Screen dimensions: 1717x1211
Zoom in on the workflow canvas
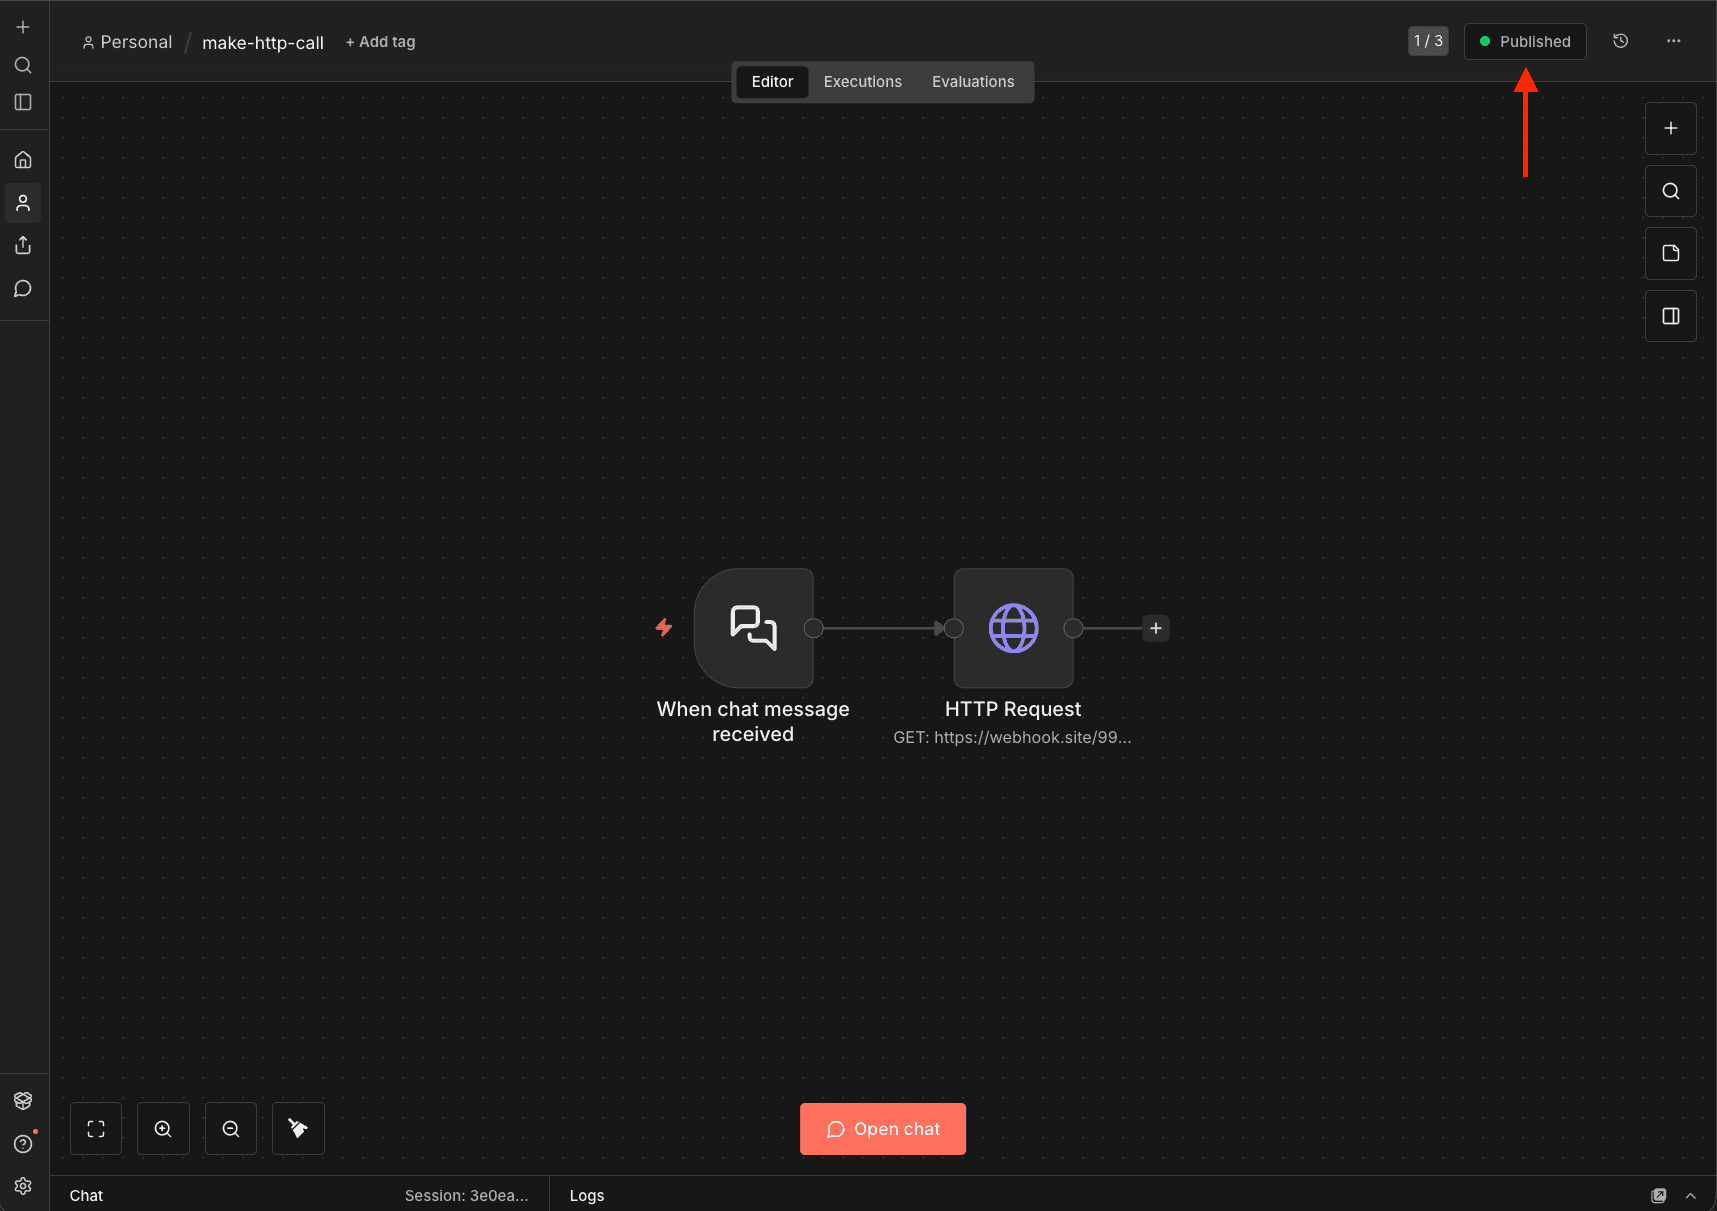tap(163, 1128)
